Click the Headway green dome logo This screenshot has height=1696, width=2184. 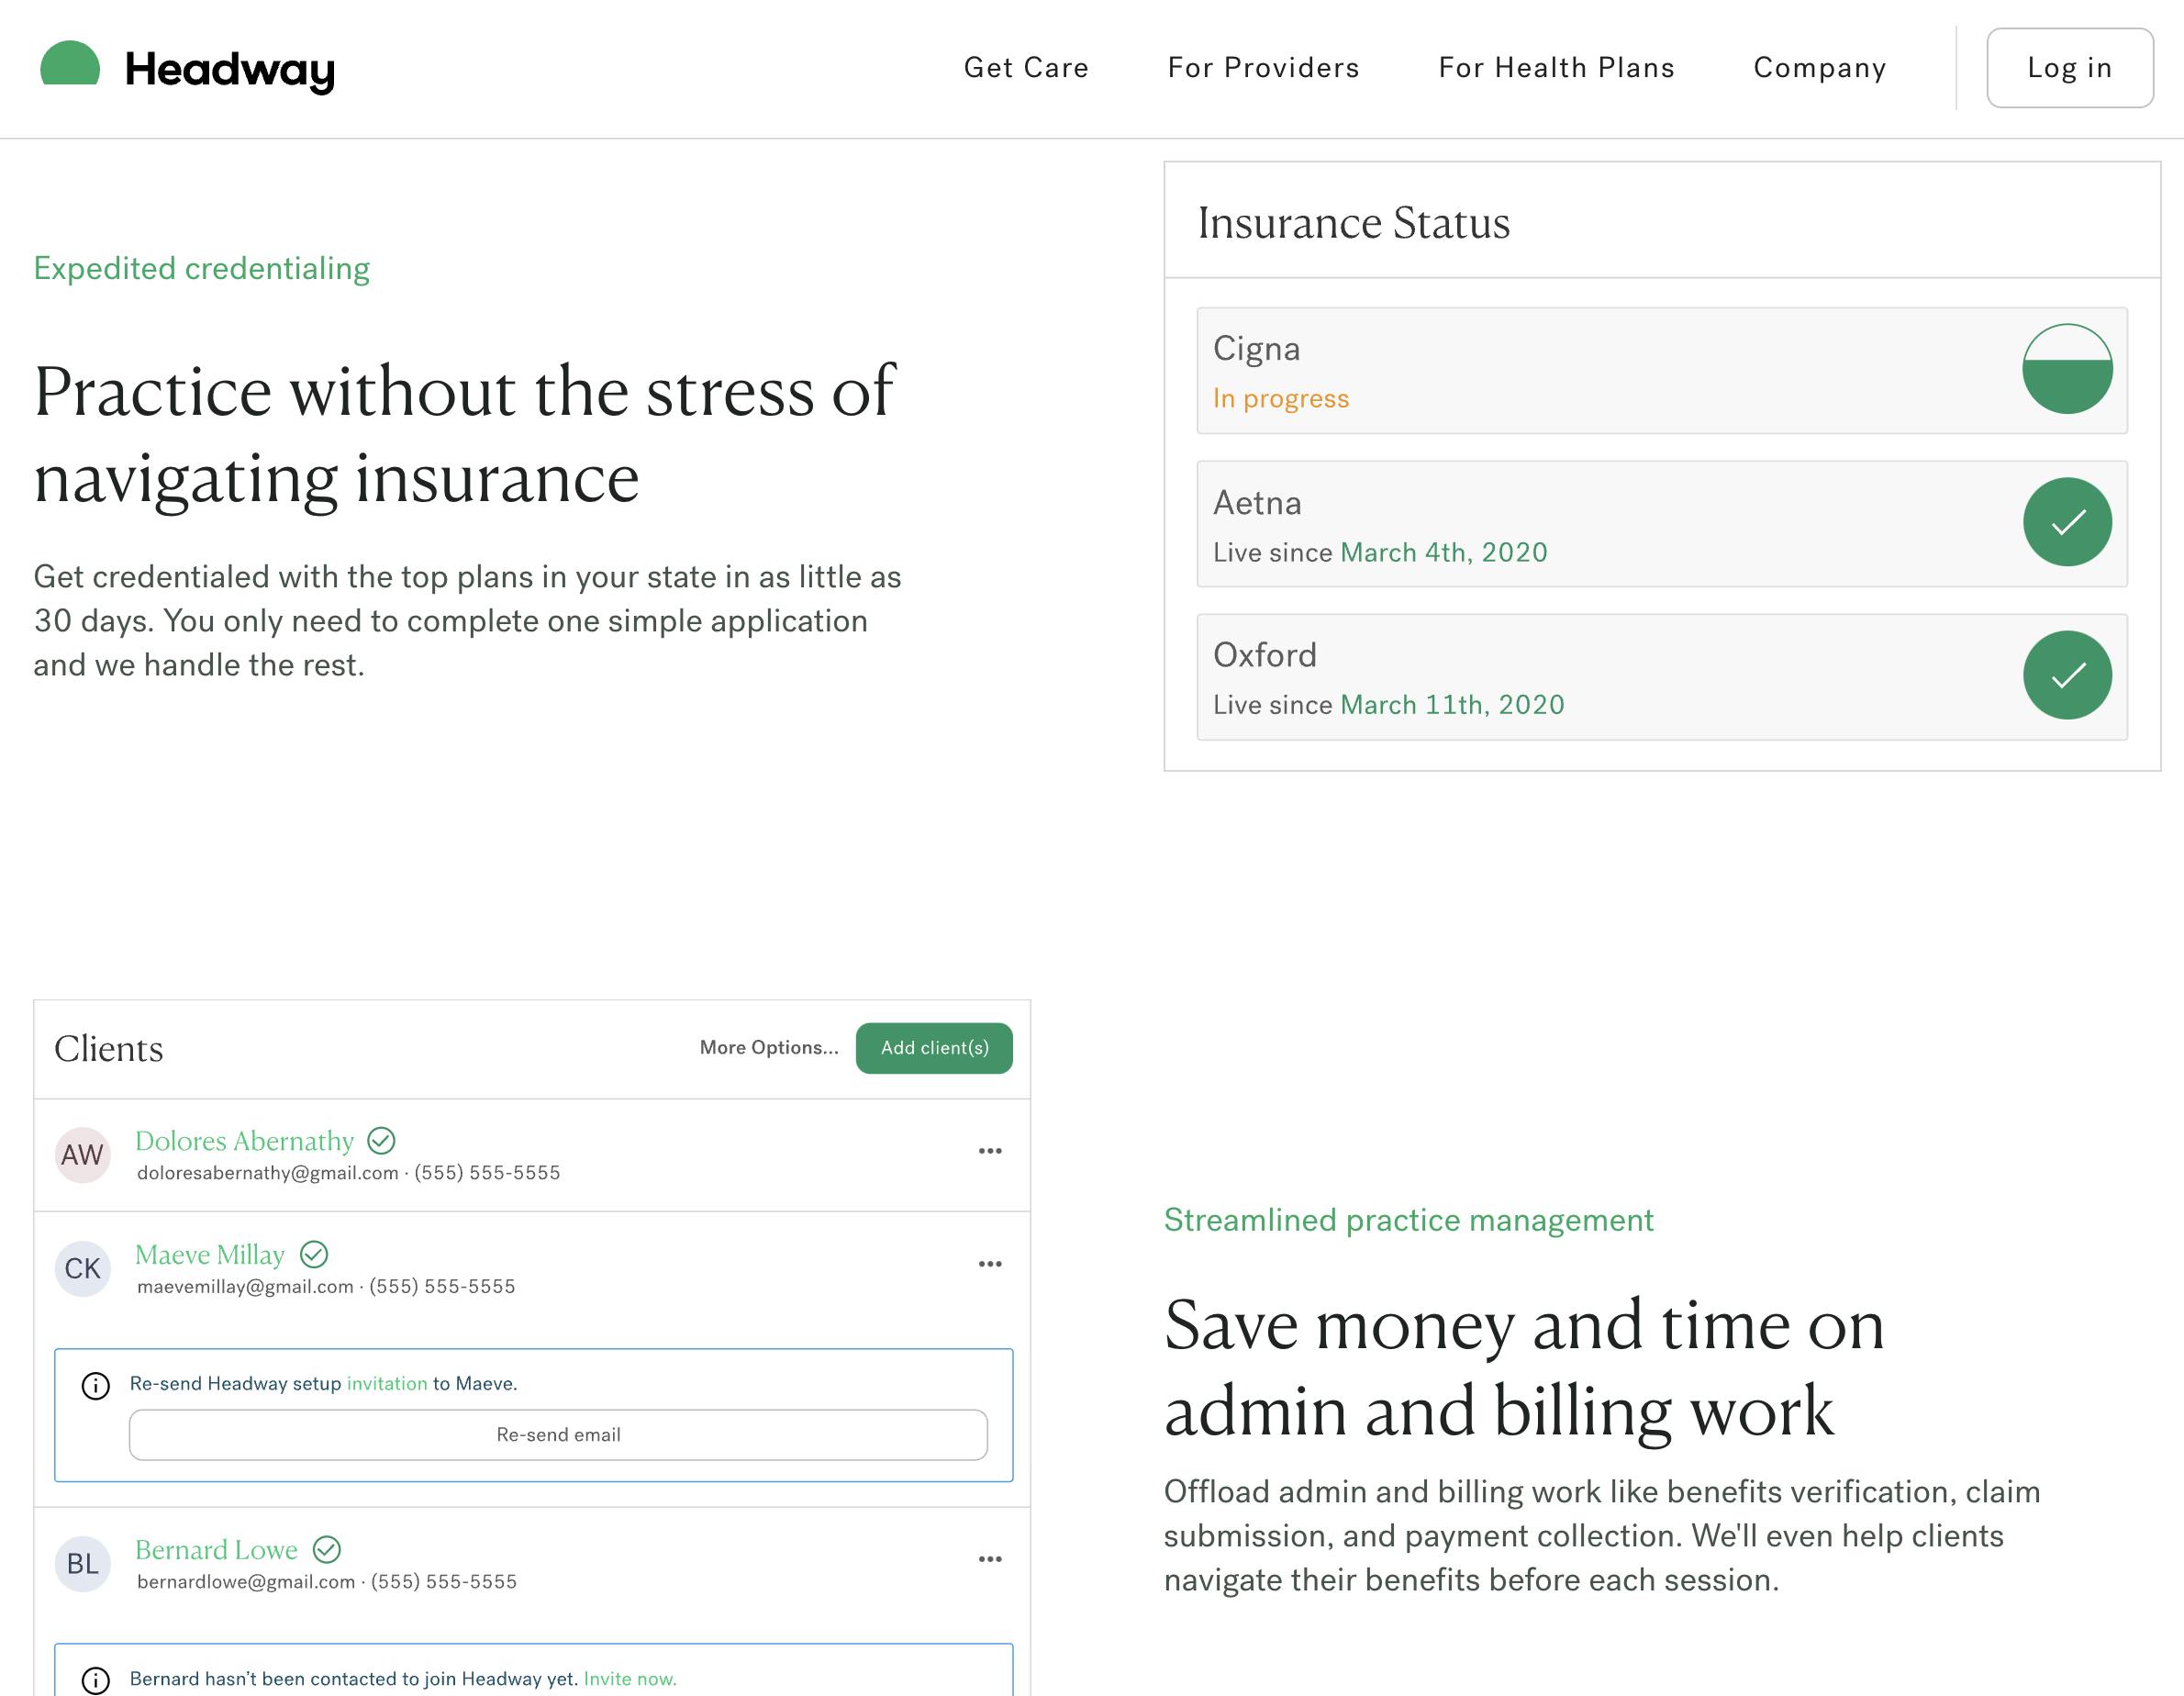70,64
